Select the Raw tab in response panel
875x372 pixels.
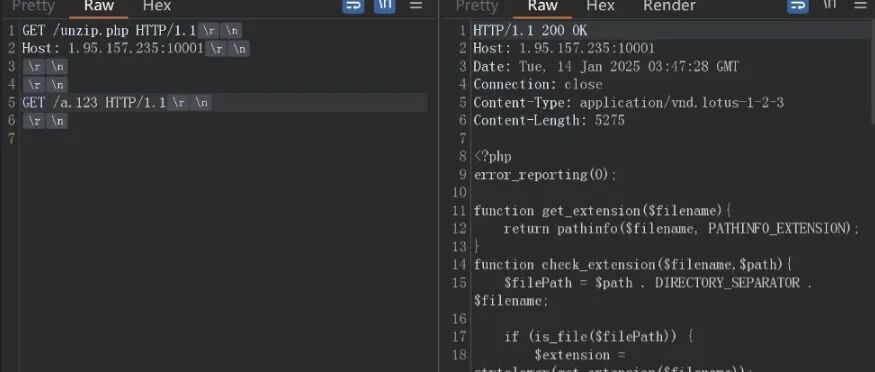point(542,6)
